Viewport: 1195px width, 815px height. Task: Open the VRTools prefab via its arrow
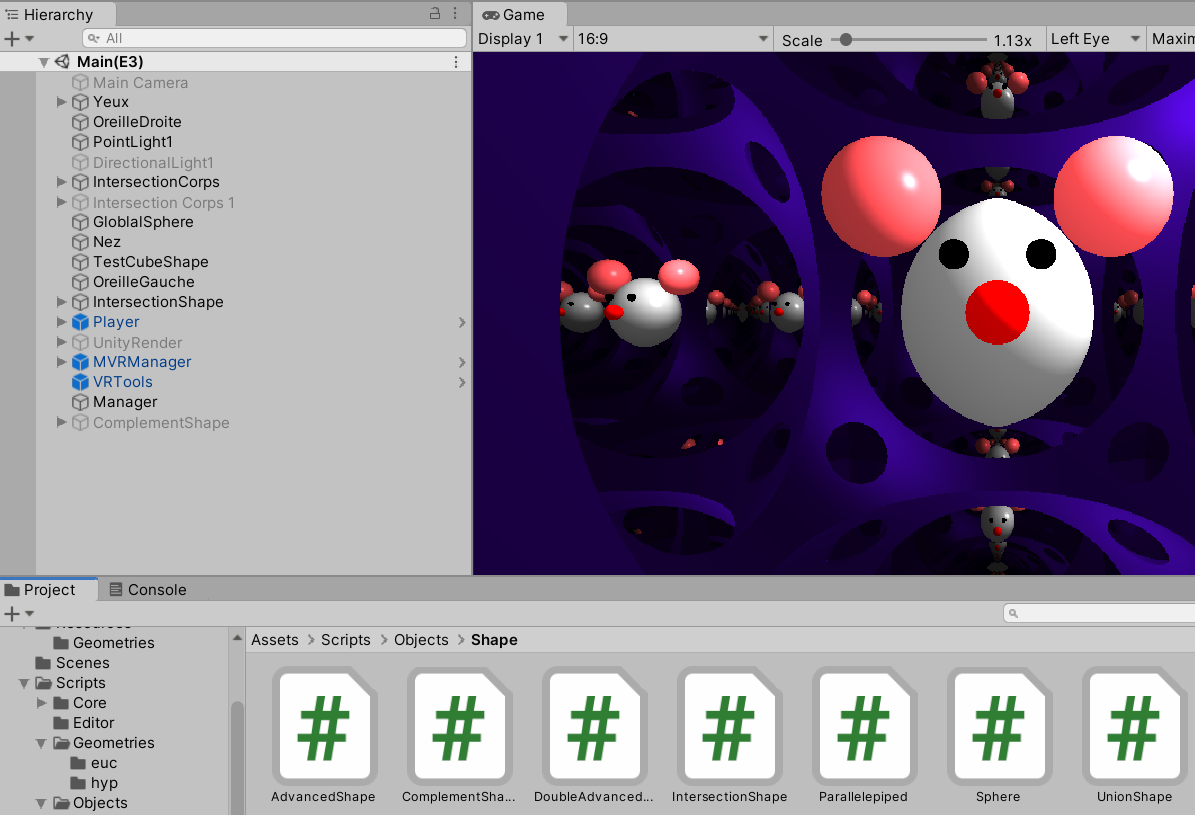(462, 382)
